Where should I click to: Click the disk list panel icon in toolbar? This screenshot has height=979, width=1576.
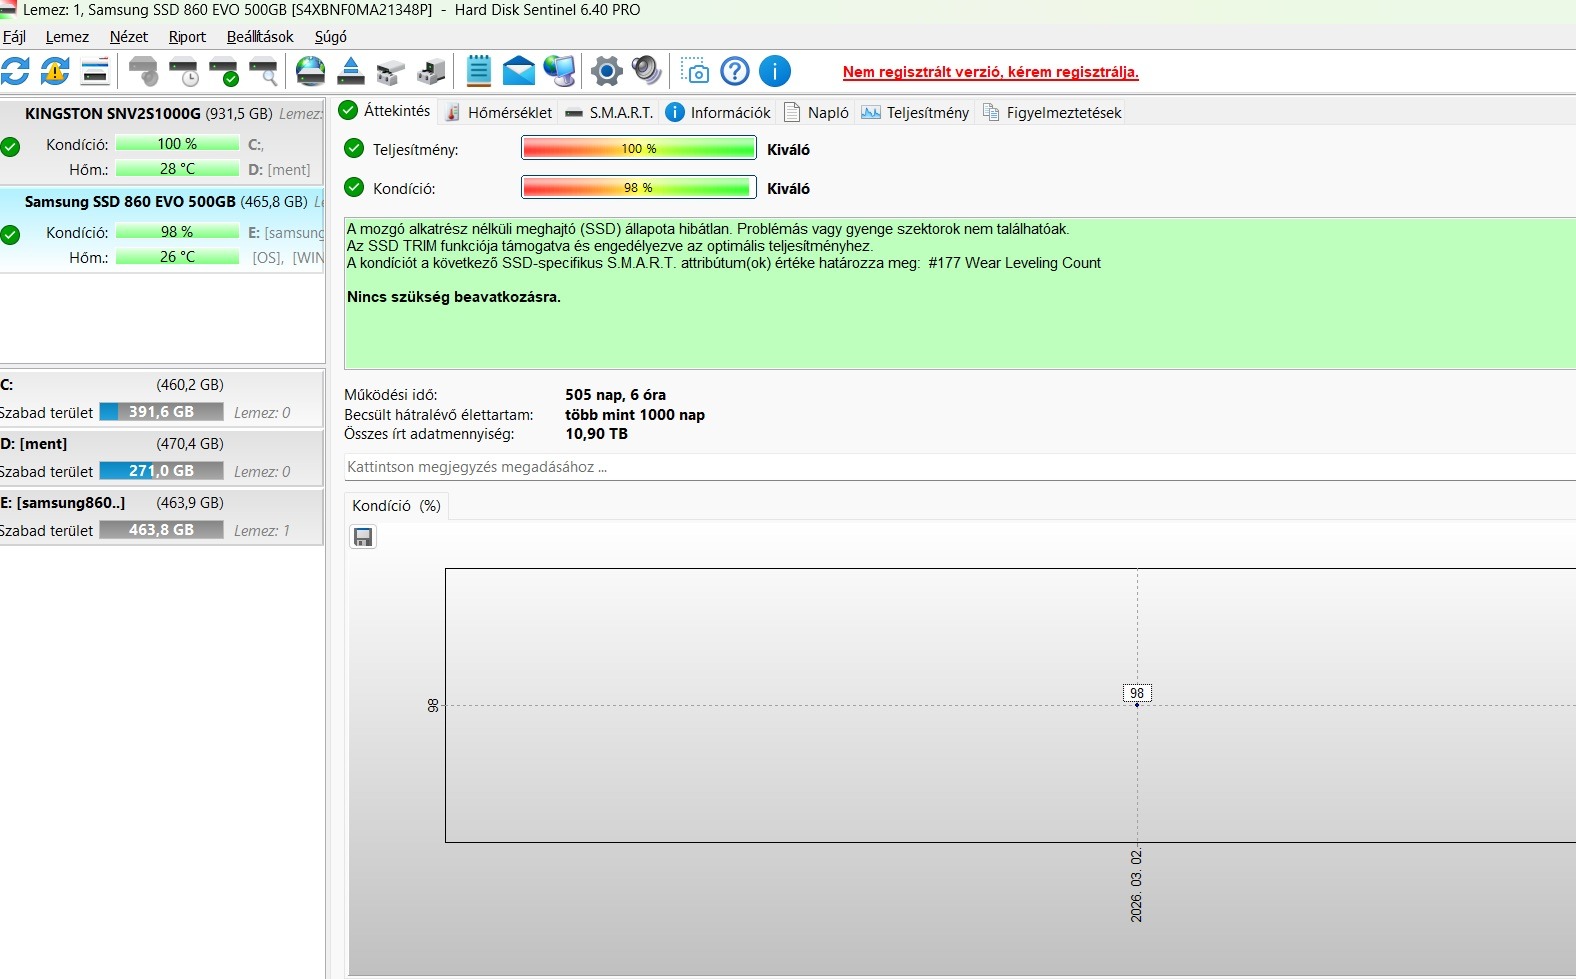(95, 71)
